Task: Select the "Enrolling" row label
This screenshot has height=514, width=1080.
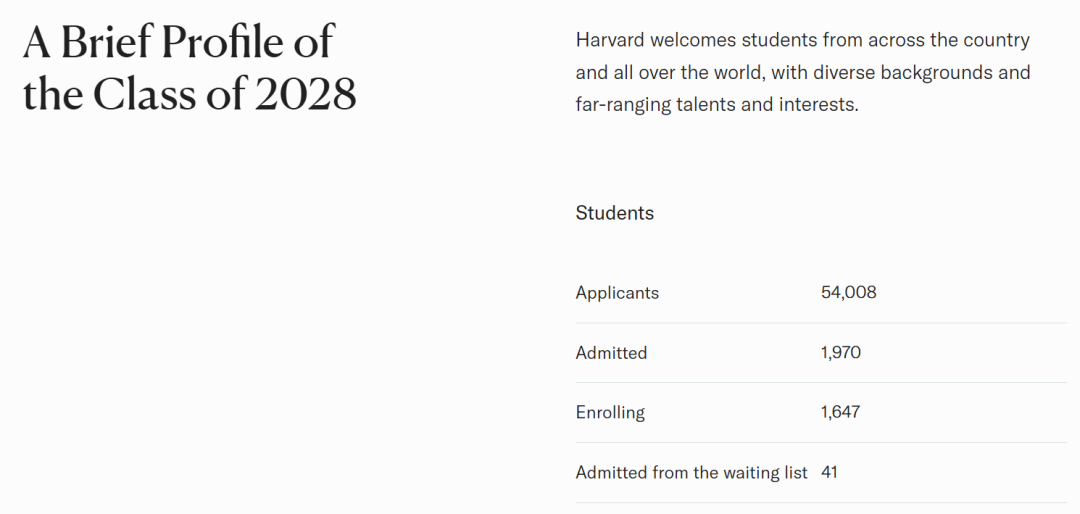Action: pos(610,412)
